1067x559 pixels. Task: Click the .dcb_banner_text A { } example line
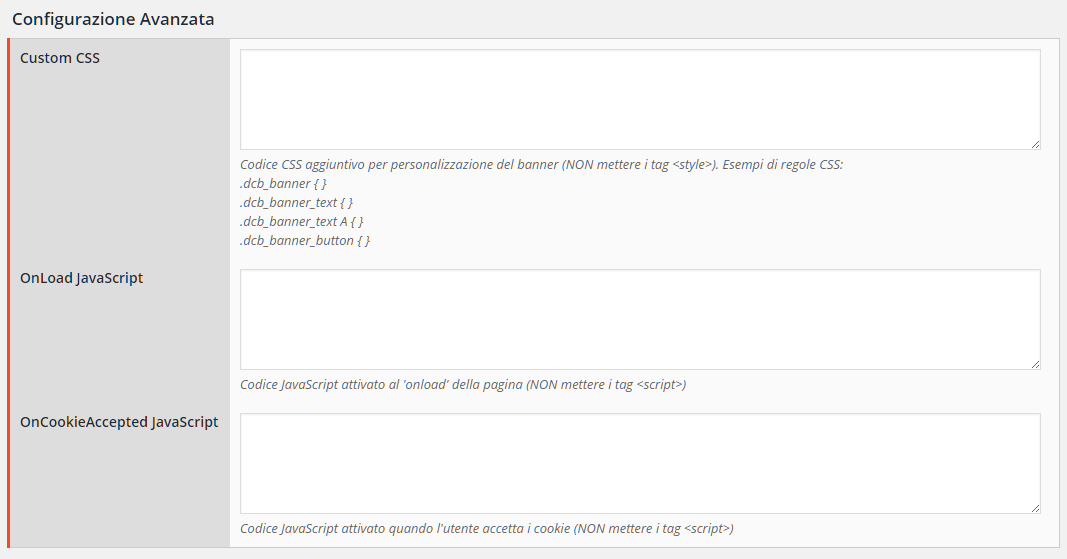click(301, 221)
